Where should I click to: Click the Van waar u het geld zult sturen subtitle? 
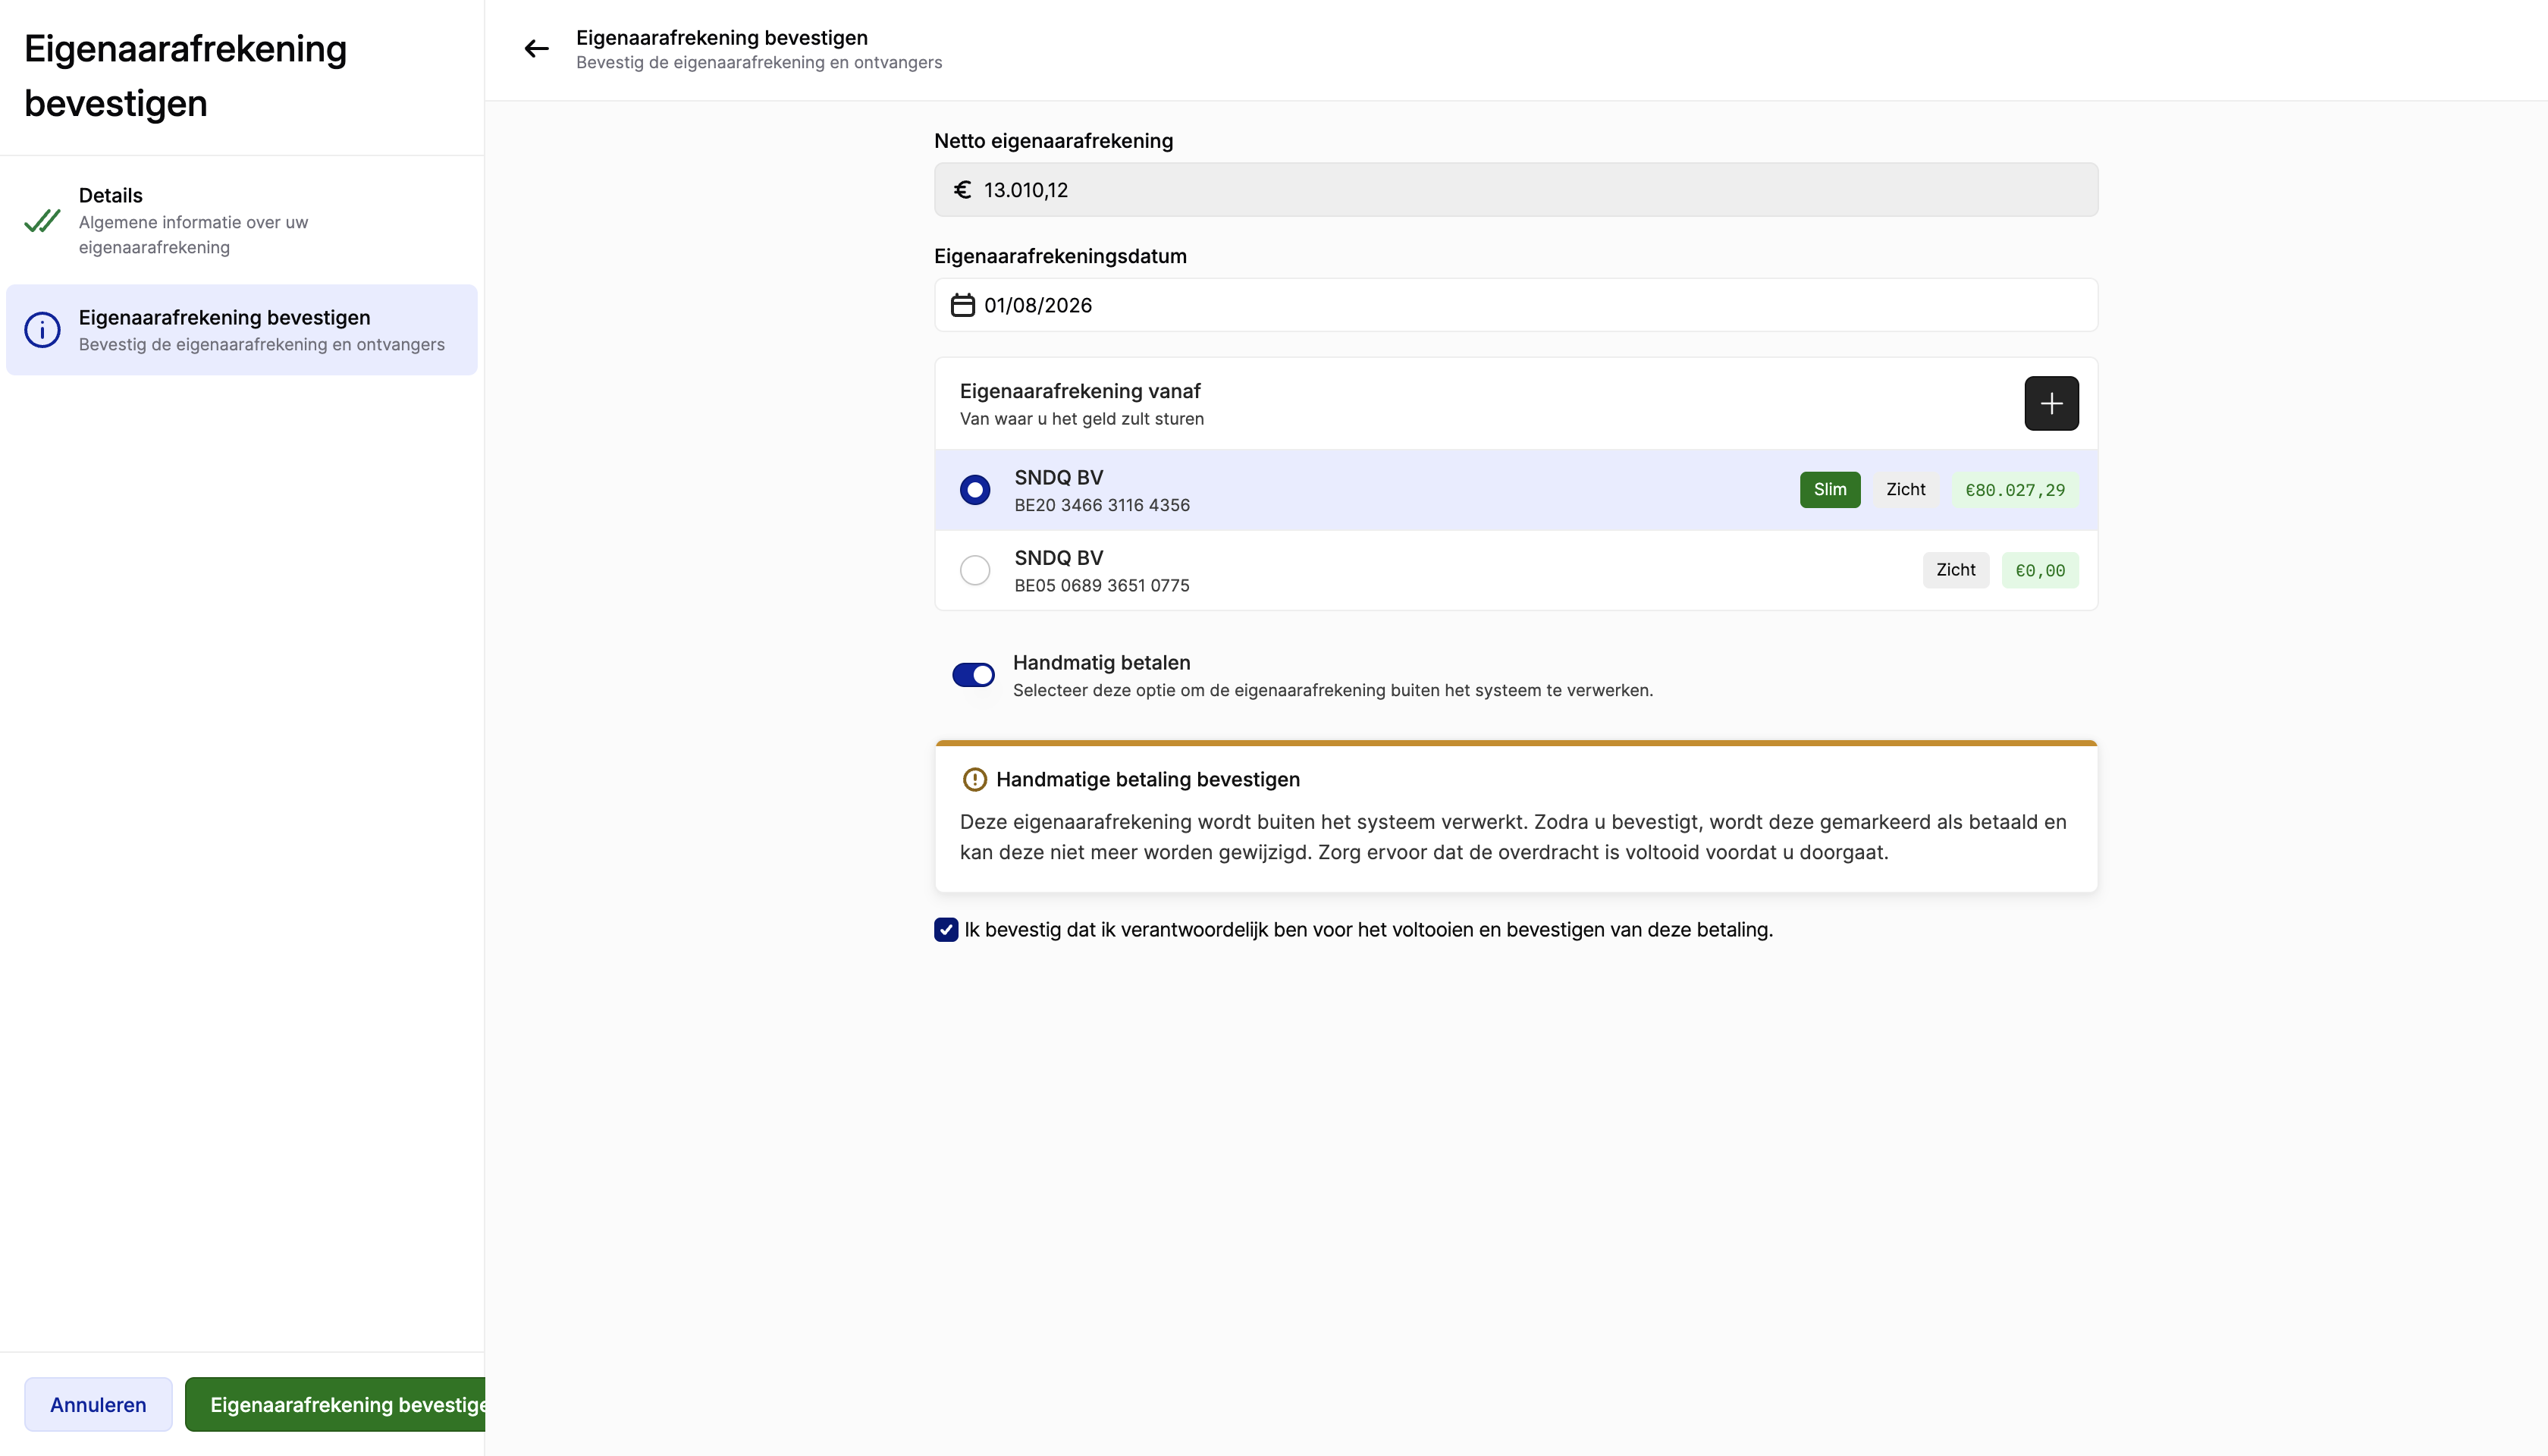[1081, 419]
